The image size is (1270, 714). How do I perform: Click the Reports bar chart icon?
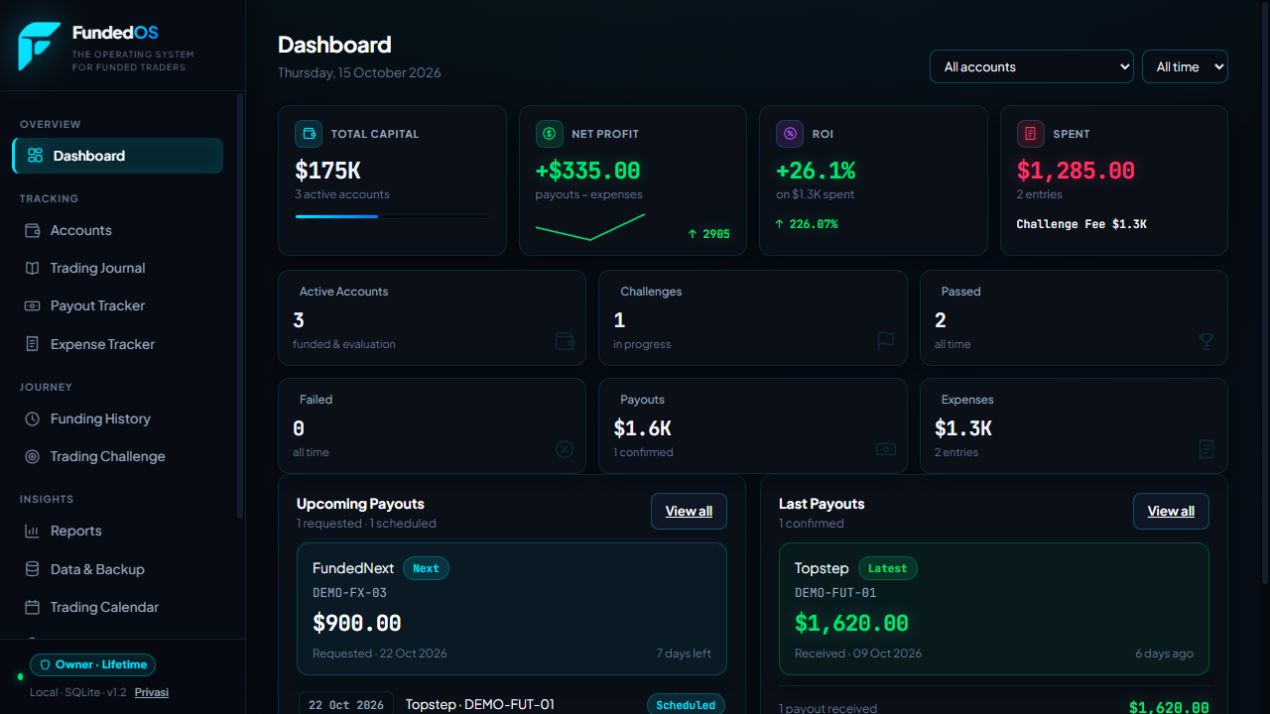point(32,531)
